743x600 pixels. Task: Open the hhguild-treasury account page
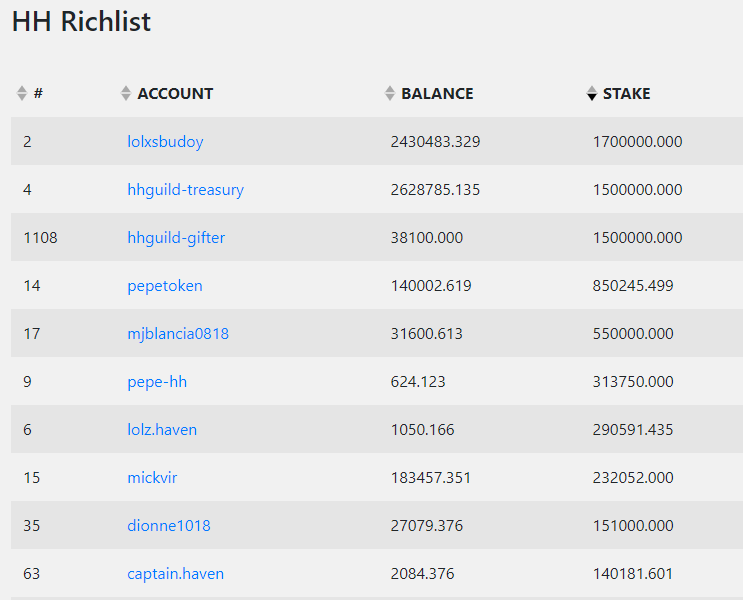click(x=185, y=190)
